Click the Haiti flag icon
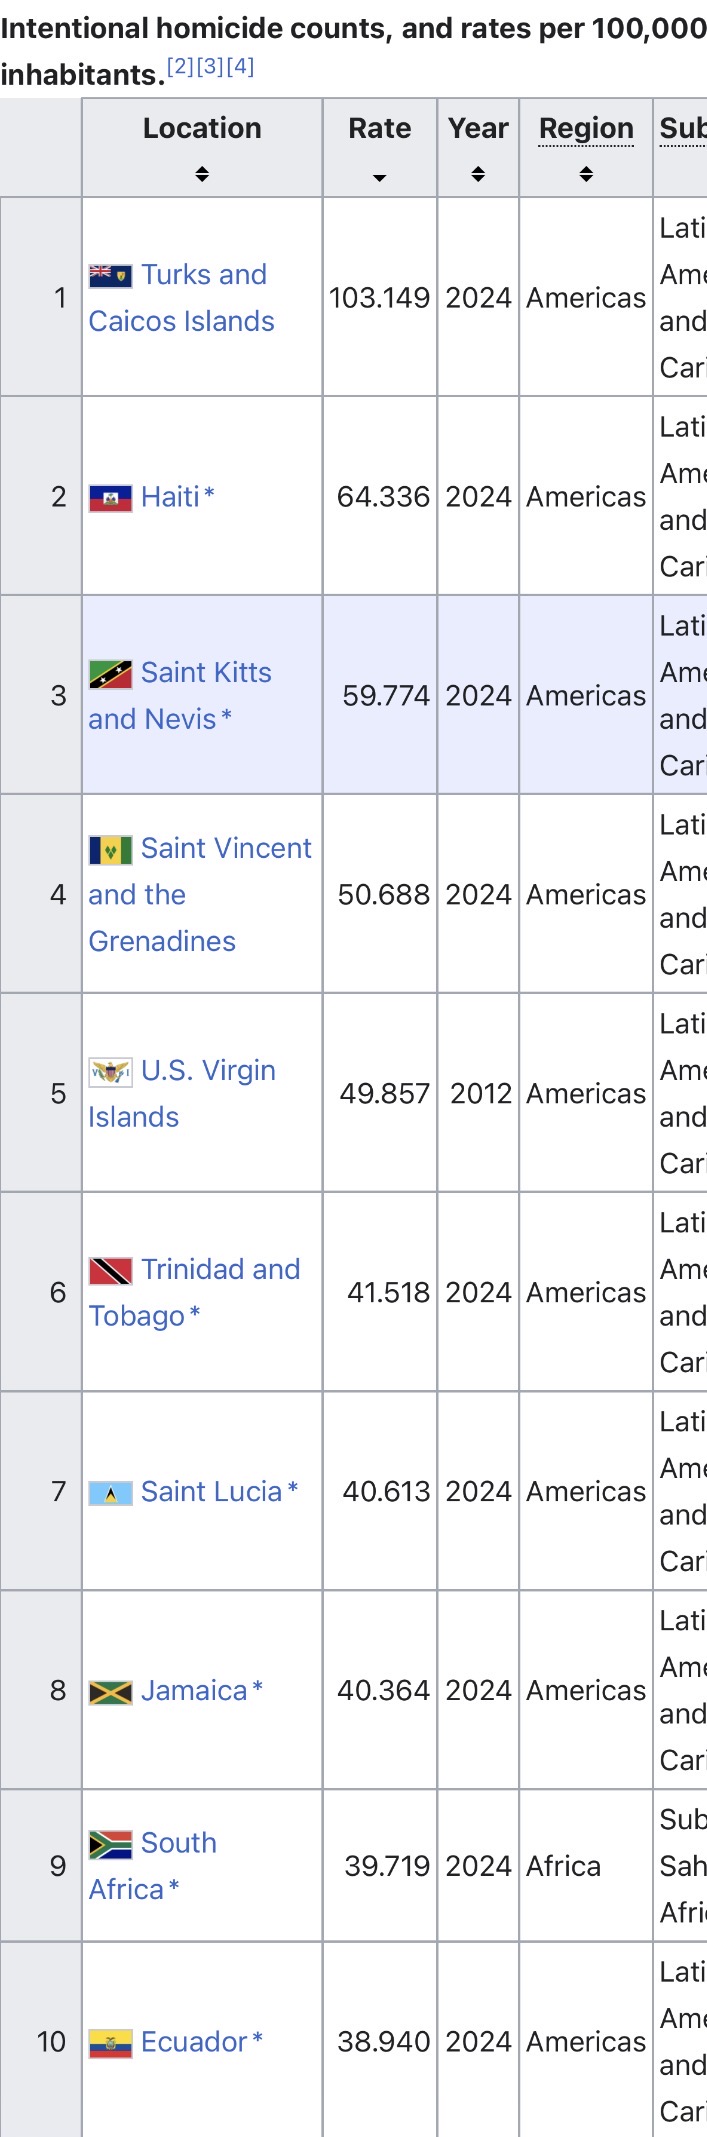 [110, 498]
